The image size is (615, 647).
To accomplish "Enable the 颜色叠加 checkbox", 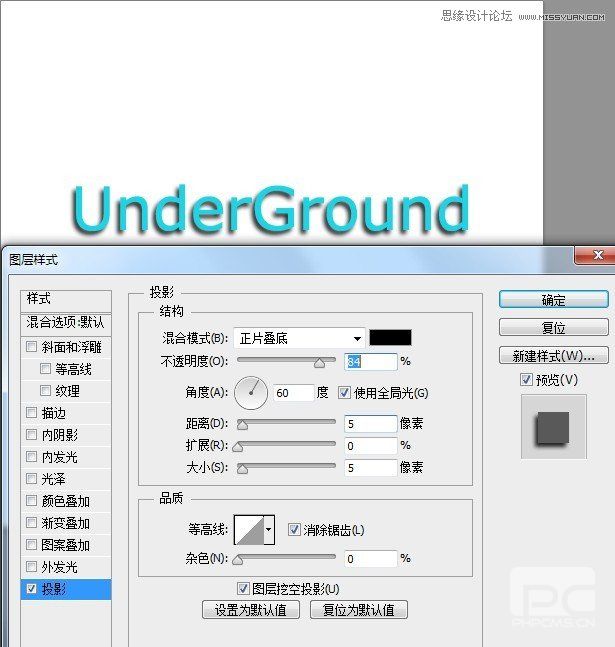I will (31, 501).
